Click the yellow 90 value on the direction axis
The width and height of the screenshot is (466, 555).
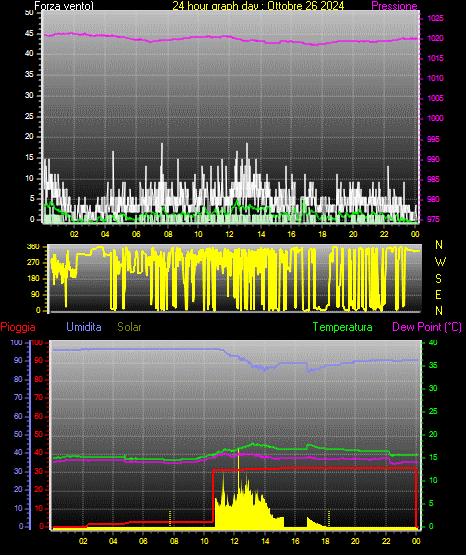(x=35, y=294)
